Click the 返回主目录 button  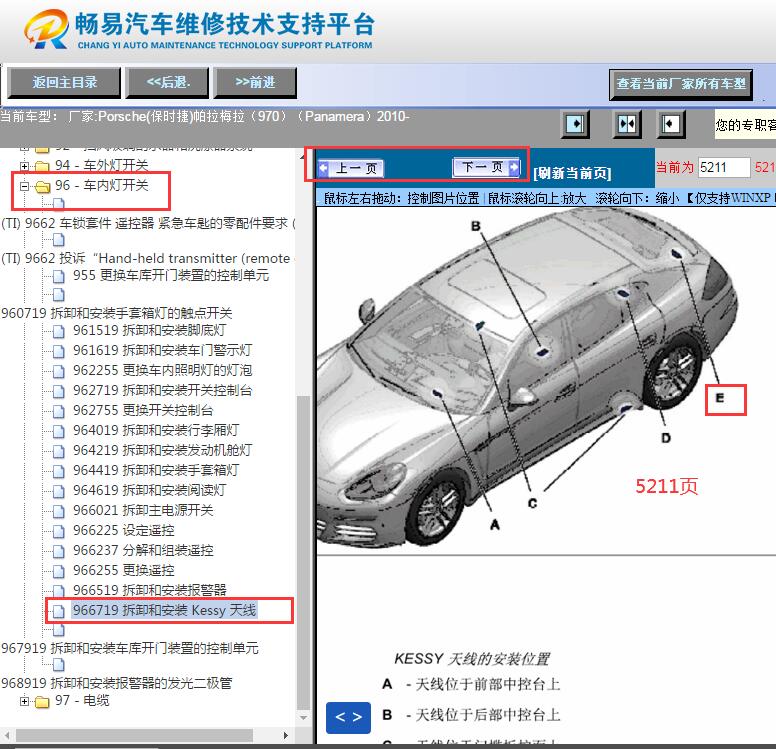[64, 83]
